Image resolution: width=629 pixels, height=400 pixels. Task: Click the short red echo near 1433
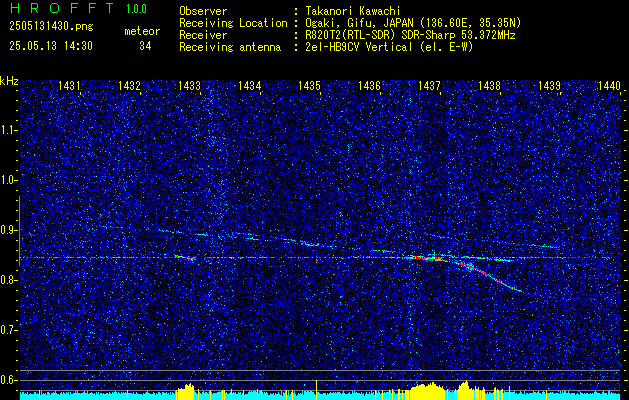click(185, 257)
